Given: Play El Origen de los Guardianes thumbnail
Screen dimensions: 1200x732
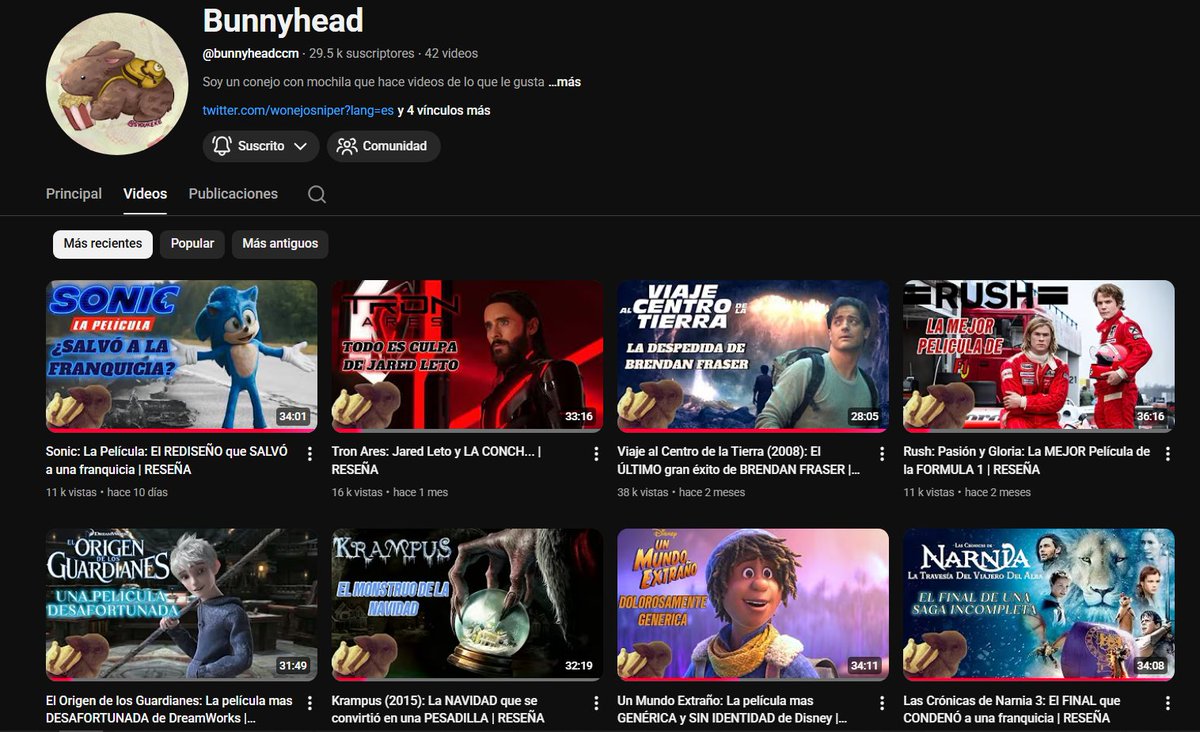Looking at the screenshot, I should pyautogui.click(x=182, y=605).
